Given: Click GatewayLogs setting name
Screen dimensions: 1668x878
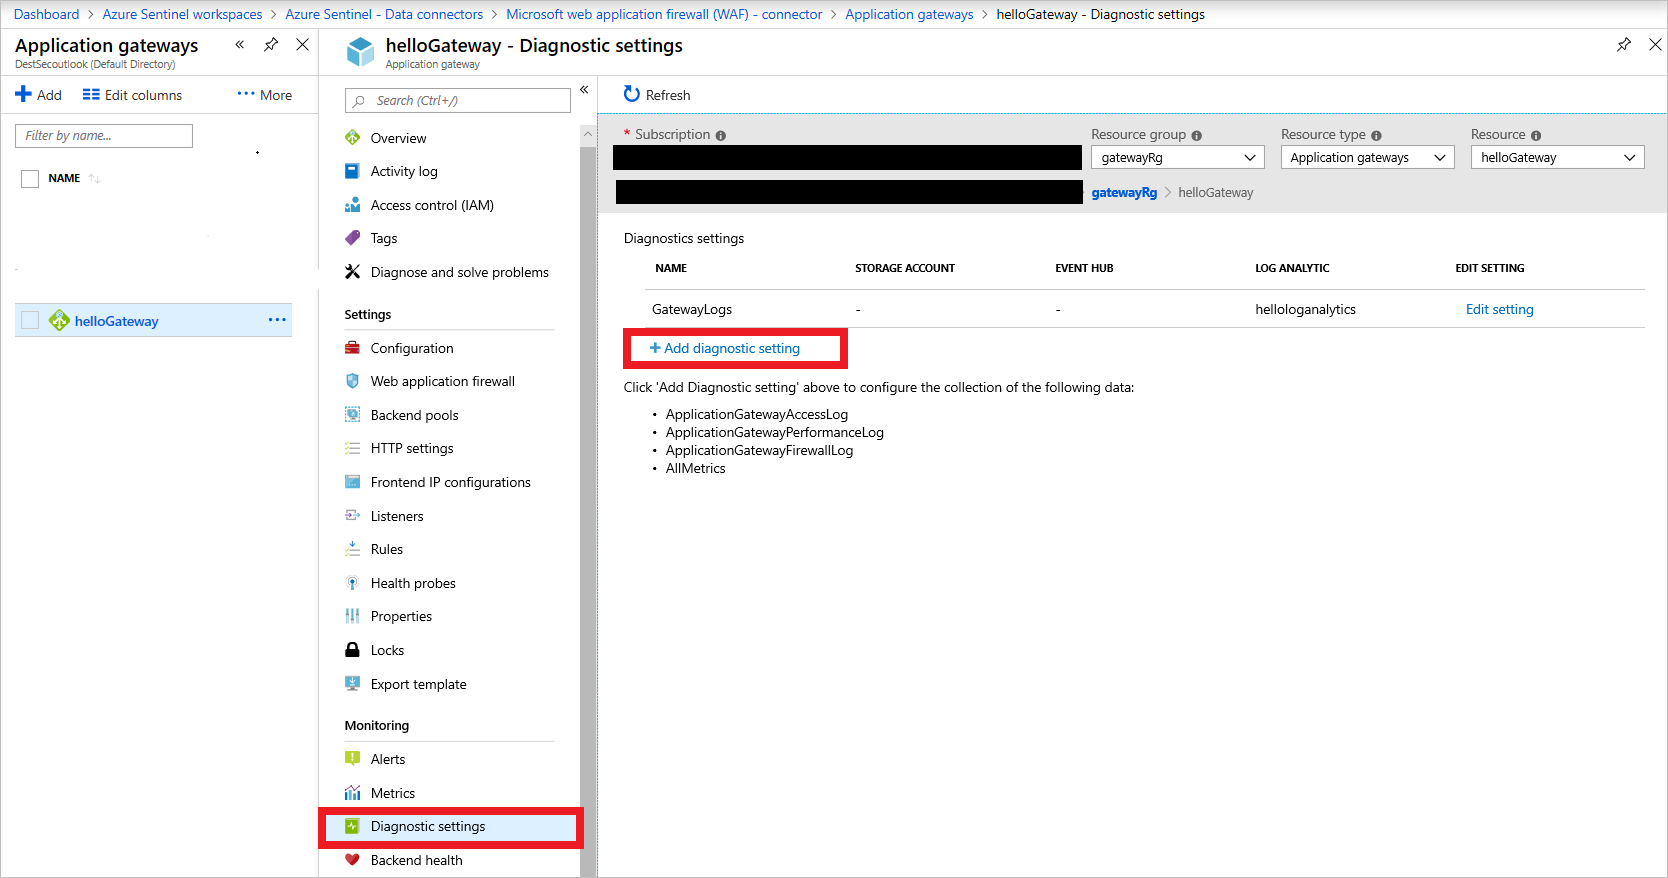Looking at the screenshot, I should click(x=692, y=309).
